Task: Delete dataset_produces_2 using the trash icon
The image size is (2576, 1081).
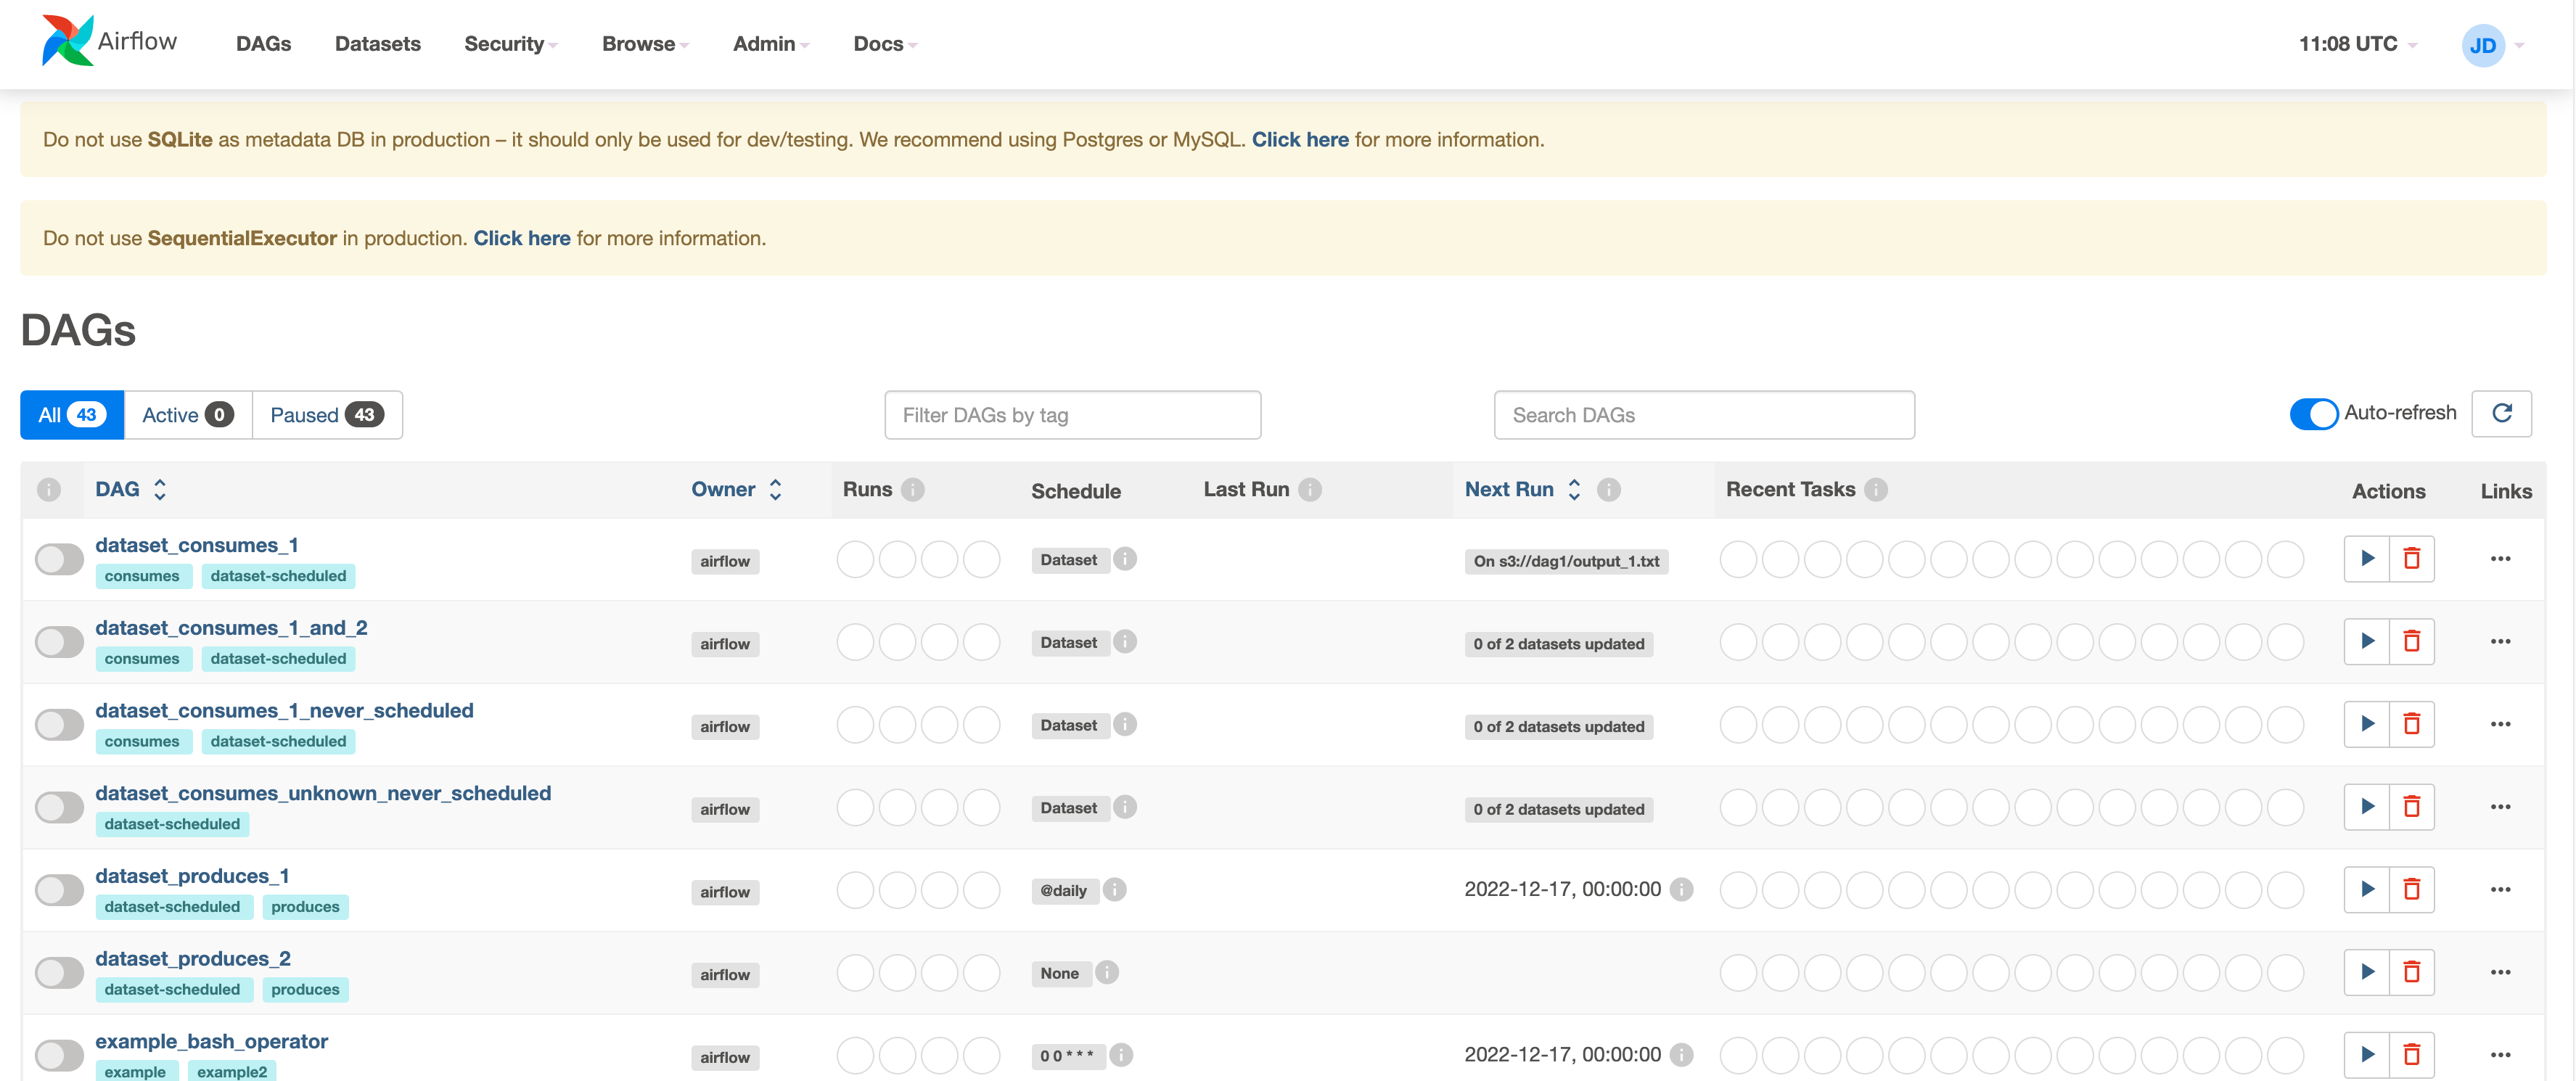Action: (x=2413, y=971)
